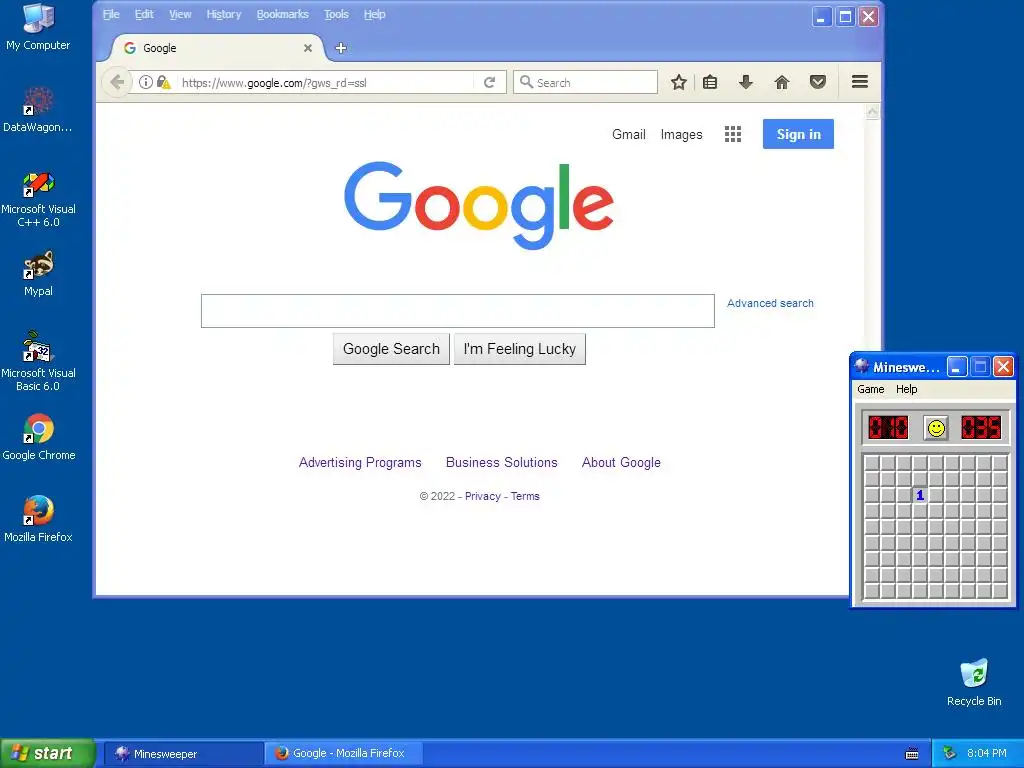The height and width of the screenshot is (768, 1024).
Task: Go to Firefox home page icon
Action: (x=782, y=82)
